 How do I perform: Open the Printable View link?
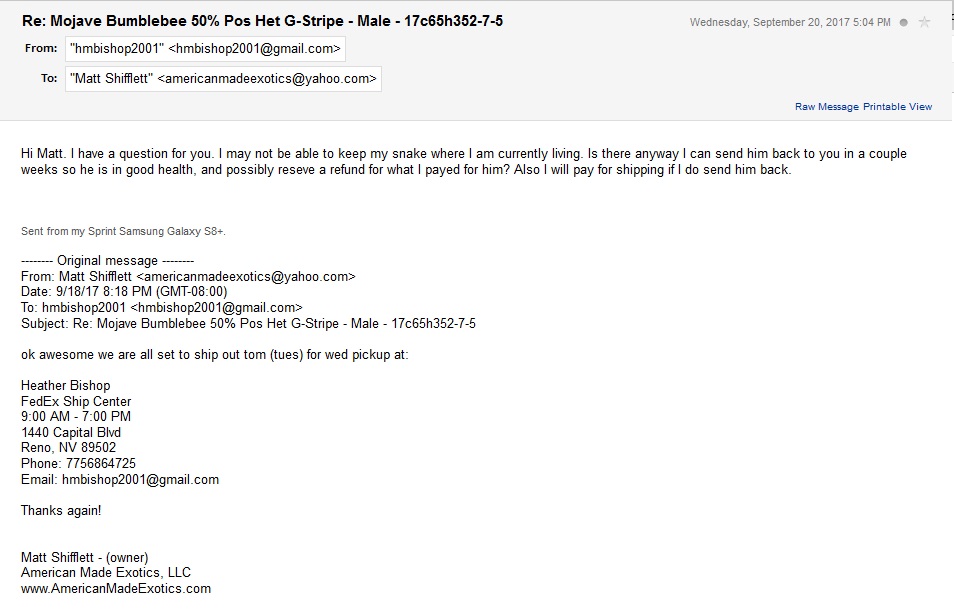coord(897,106)
